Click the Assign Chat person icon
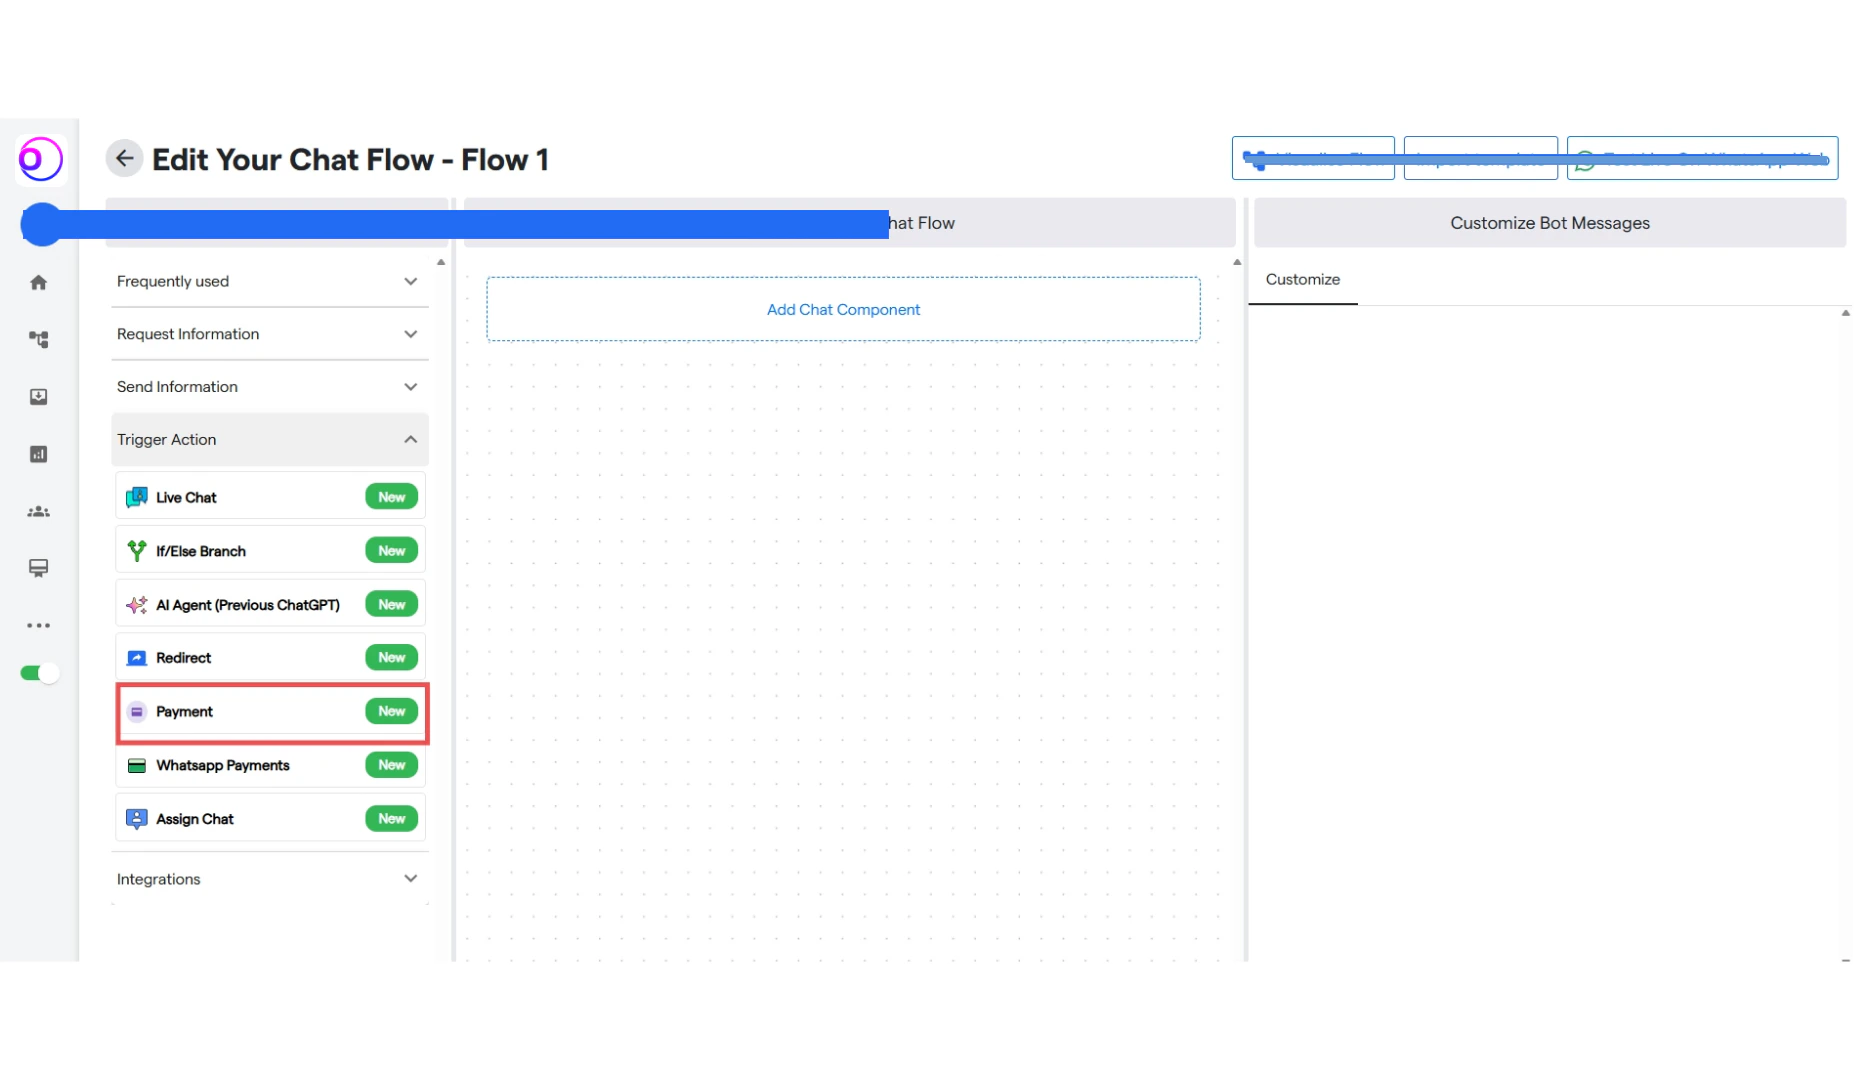The height and width of the screenshot is (1080, 1866). 137,819
